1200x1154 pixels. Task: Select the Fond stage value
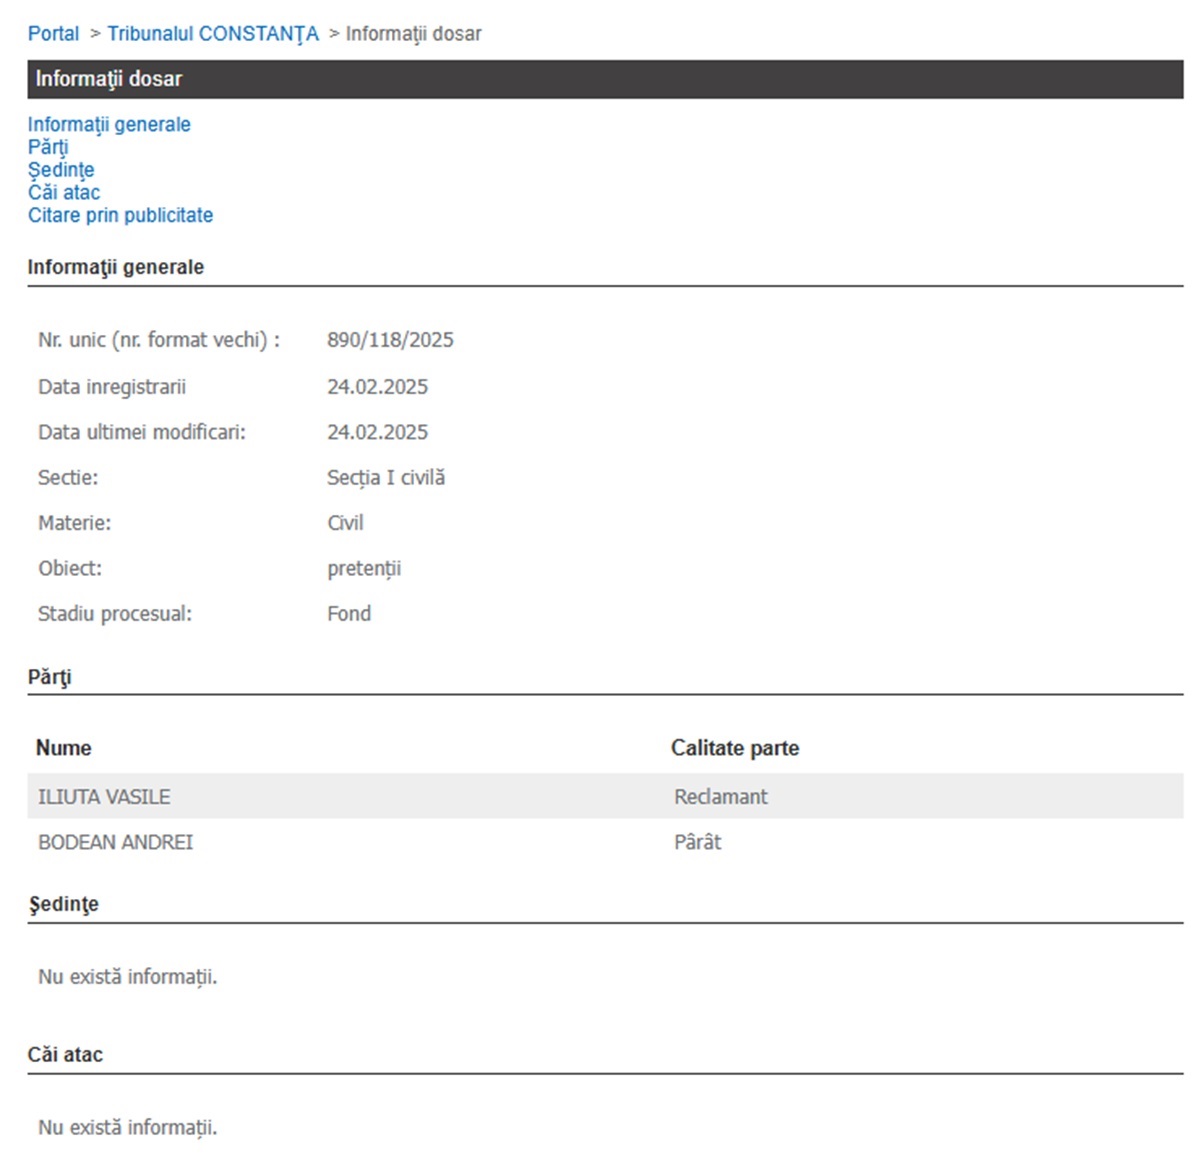[349, 614]
